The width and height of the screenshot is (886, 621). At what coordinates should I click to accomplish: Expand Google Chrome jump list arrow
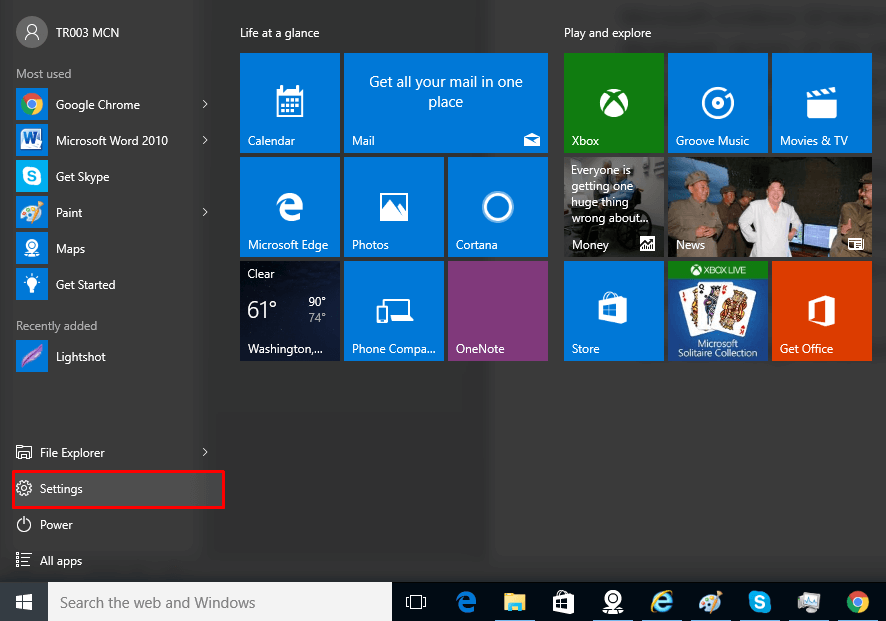205,105
